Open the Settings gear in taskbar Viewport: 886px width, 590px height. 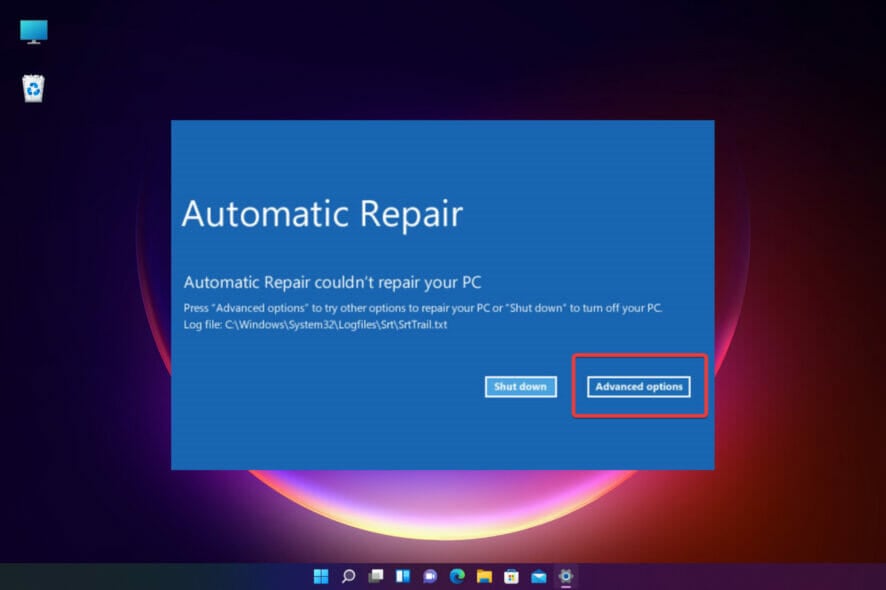[566, 576]
